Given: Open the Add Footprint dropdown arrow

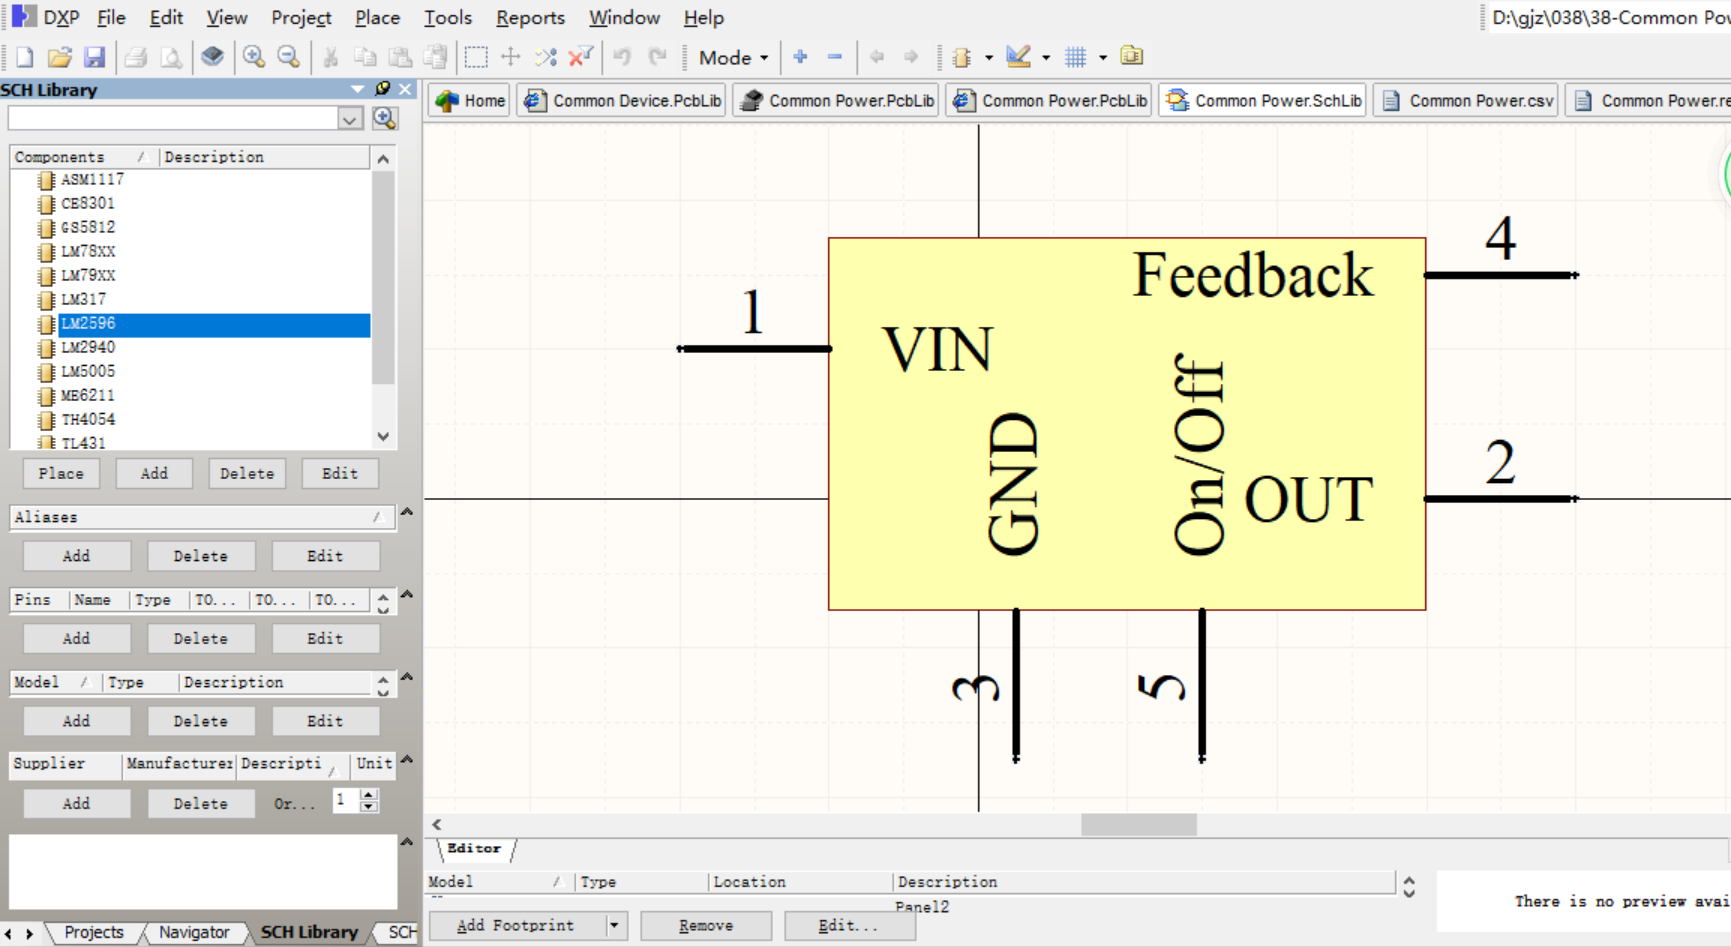Looking at the screenshot, I should tap(614, 926).
